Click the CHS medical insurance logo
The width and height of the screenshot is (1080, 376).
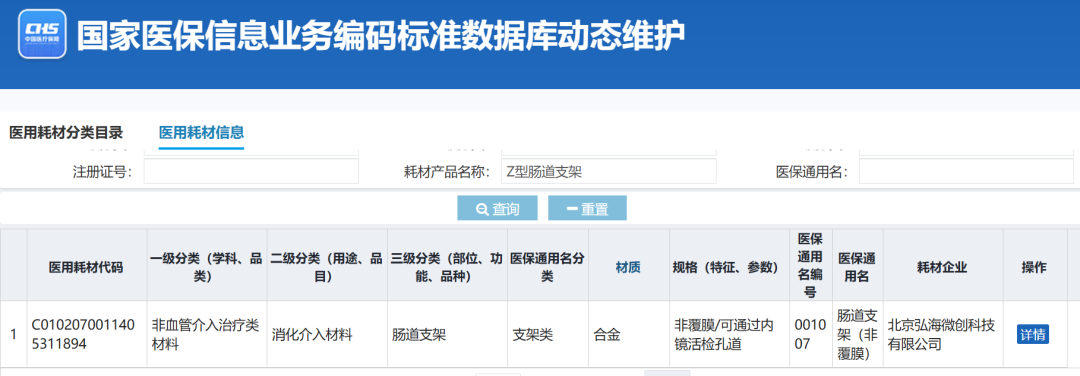click(x=41, y=34)
